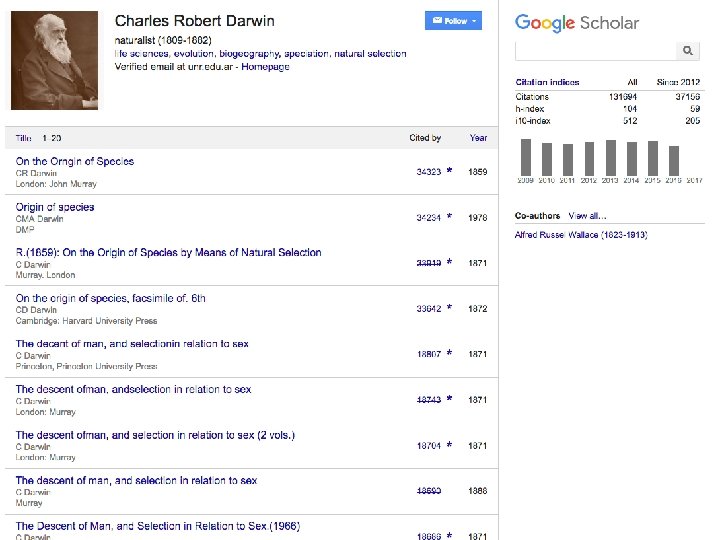Click the asterisk beside 33642 citation count
Screen dimensions: 720x540
click(450, 308)
